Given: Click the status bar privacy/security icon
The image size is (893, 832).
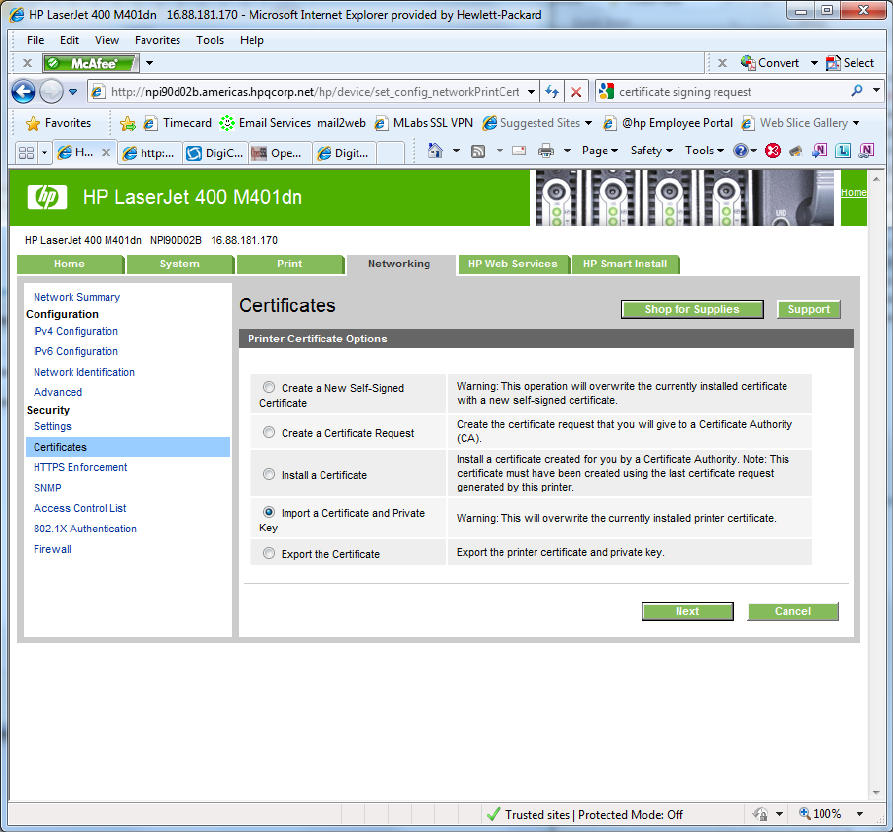Looking at the screenshot, I should click(x=760, y=814).
